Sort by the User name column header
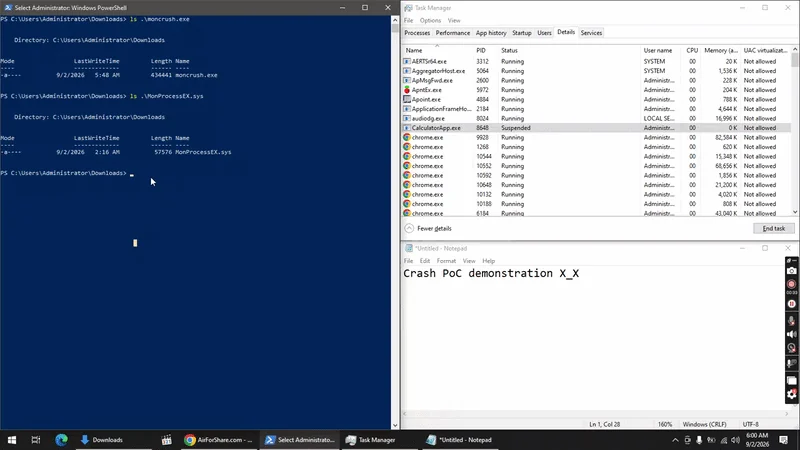This screenshot has width=800, height=450. coord(660,51)
